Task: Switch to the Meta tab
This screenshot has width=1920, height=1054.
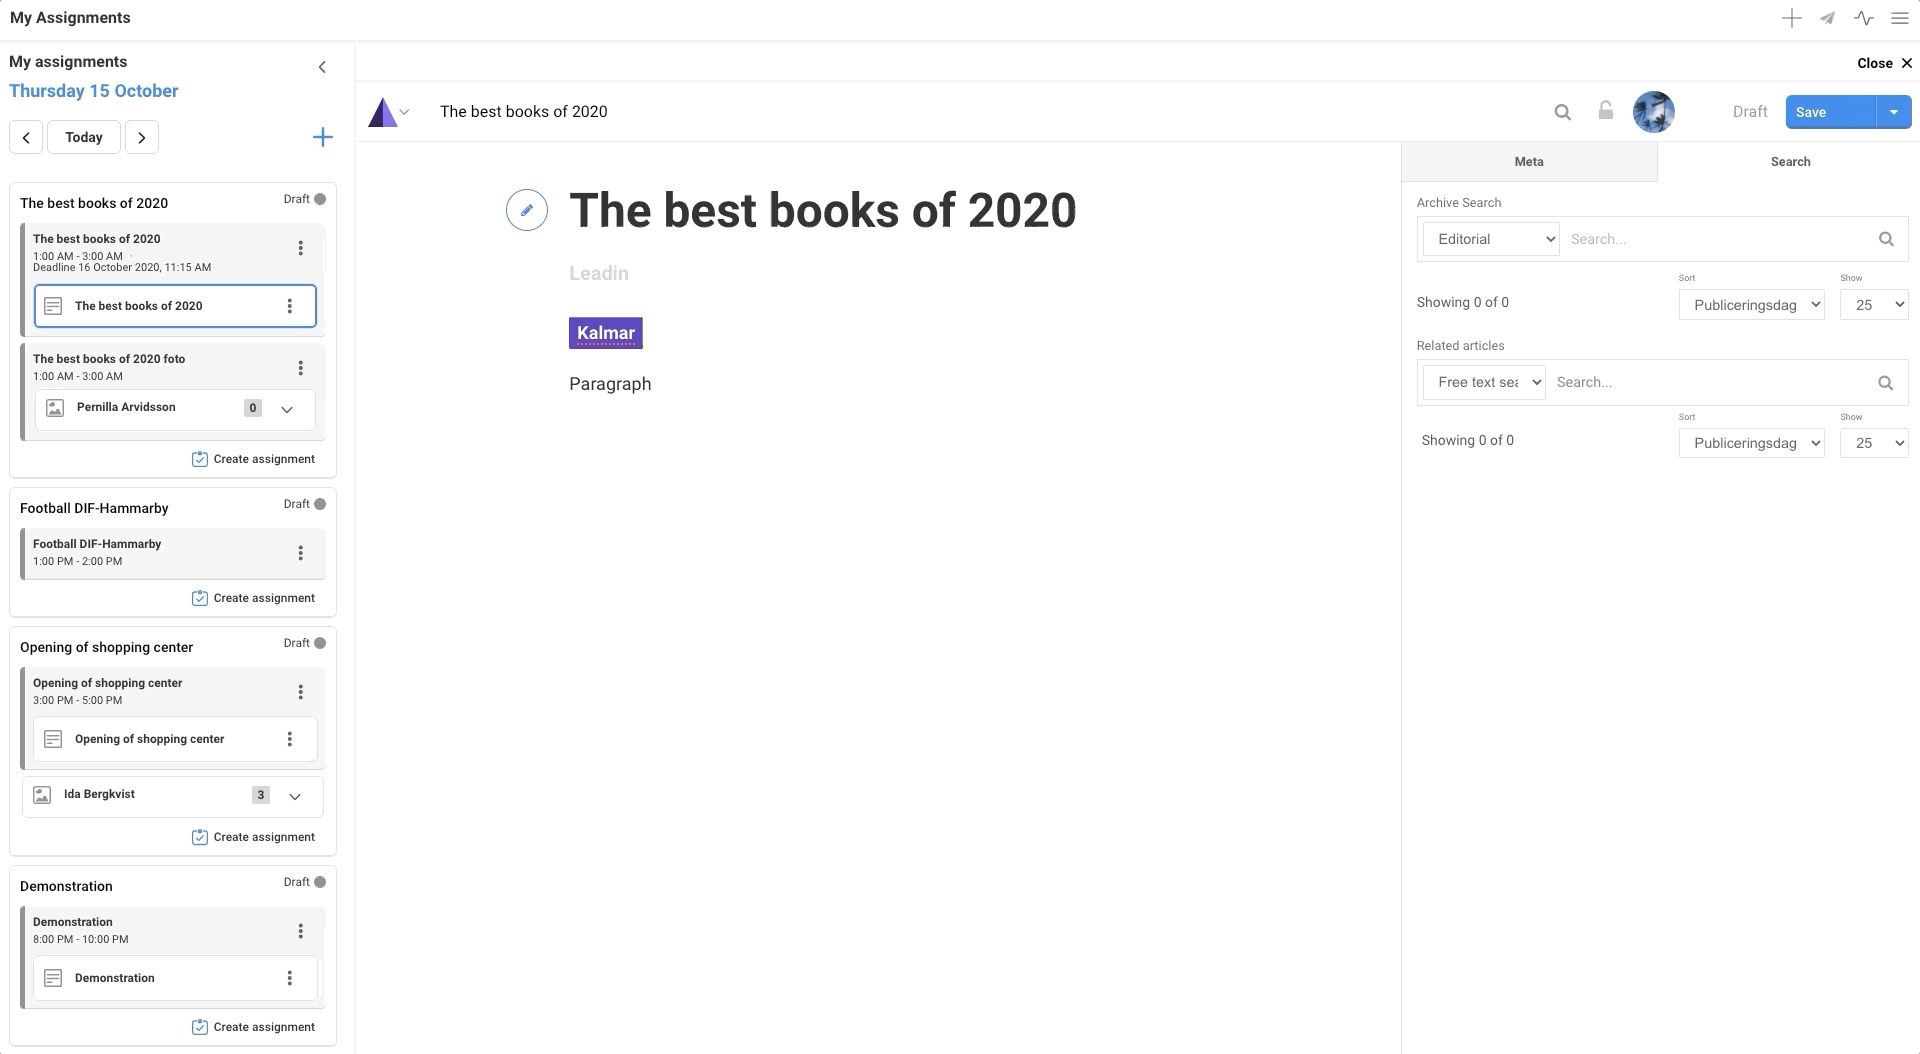Action: (x=1528, y=162)
